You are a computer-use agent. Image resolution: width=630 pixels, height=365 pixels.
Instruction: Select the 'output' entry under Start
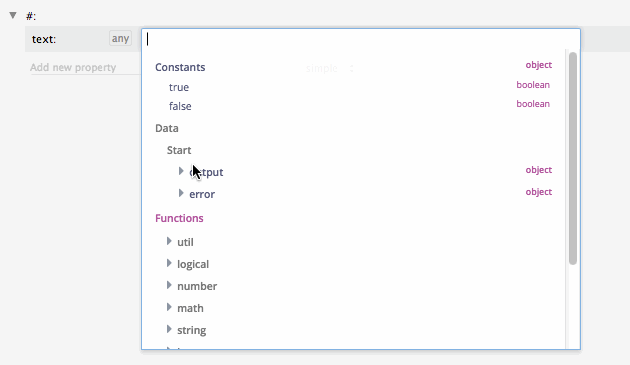206,172
